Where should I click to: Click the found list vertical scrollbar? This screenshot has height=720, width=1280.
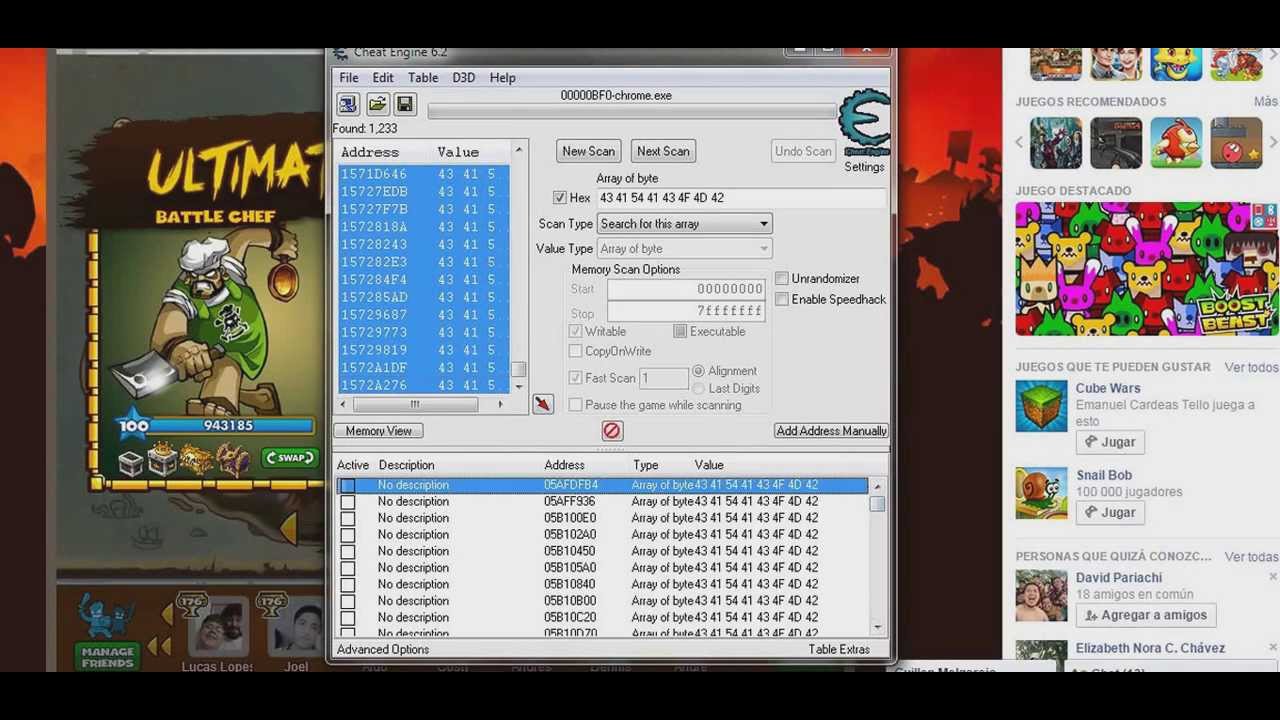click(518, 268)
